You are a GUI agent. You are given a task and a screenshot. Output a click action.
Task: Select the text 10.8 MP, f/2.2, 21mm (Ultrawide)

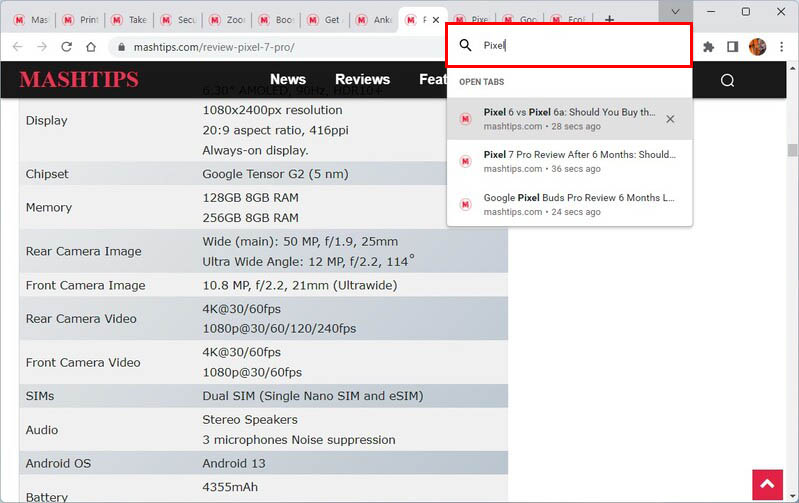click(300, 285)
